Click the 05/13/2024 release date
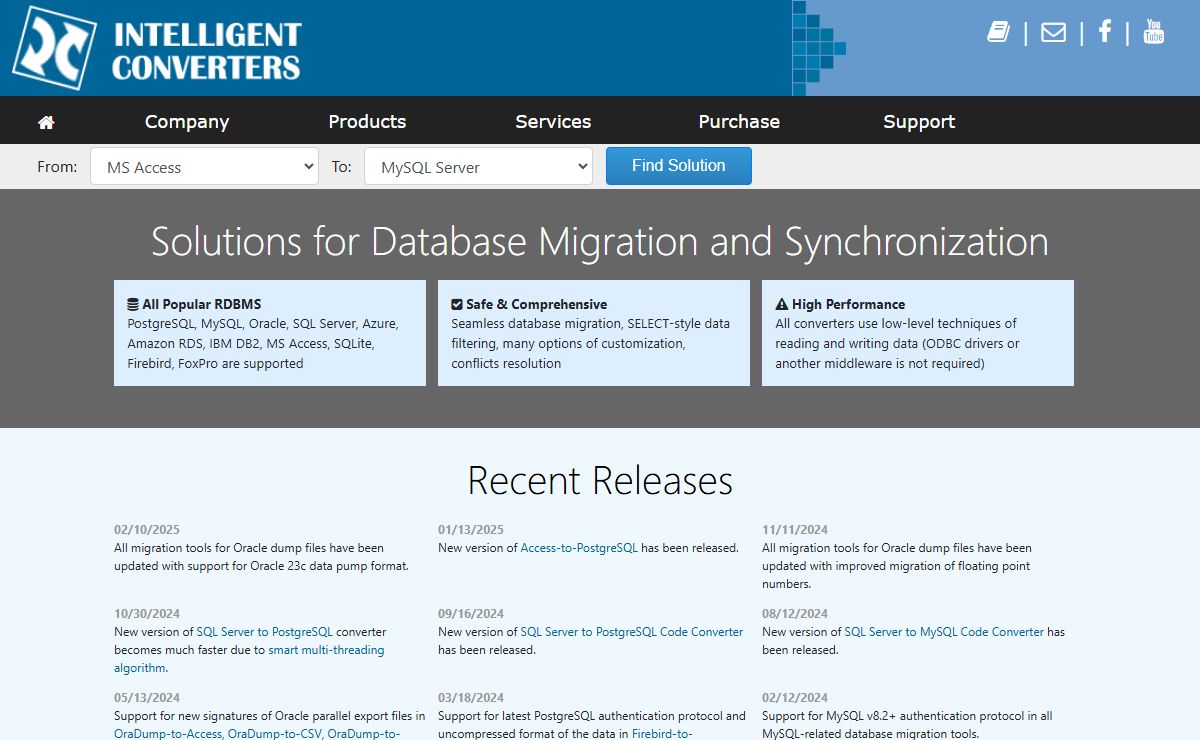This screenshot has height=740, width=1200. pyautogui.click(x=147, y=698)
